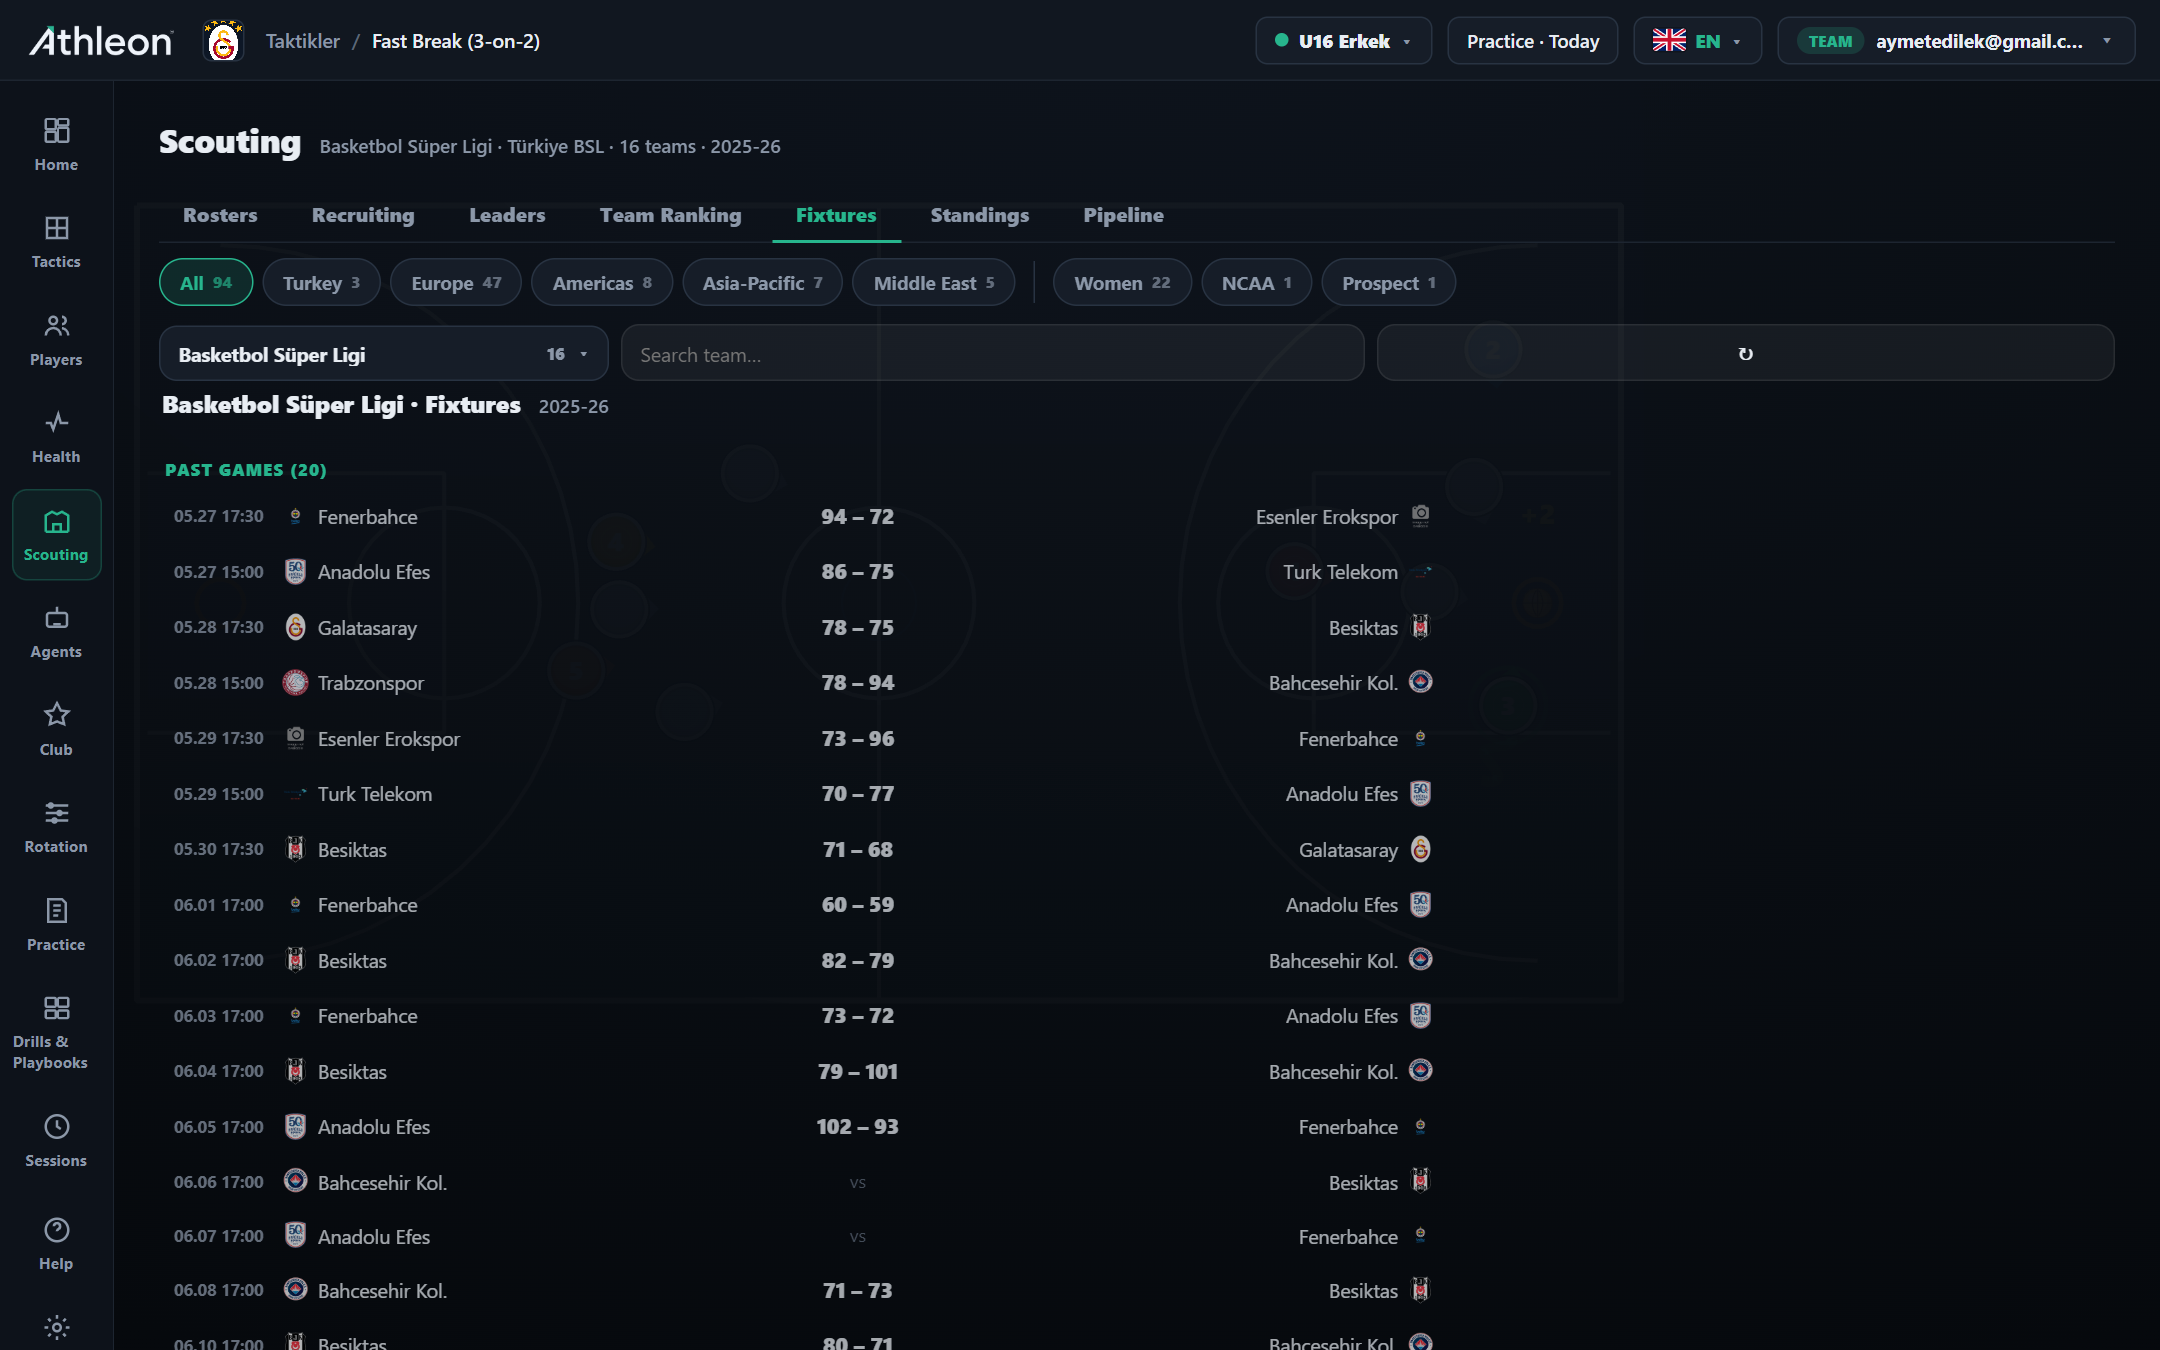2160x1350 pixels.
Task: Select the Americas filter chip
Action: pyautogui.click(x=602, y=283)
